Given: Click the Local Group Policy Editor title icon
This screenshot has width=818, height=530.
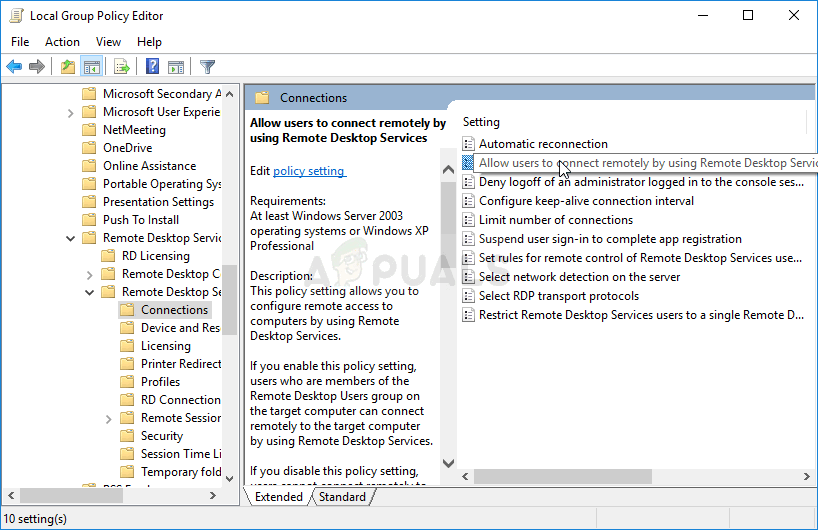Looking at the screenshot, I should click(17, 16).
